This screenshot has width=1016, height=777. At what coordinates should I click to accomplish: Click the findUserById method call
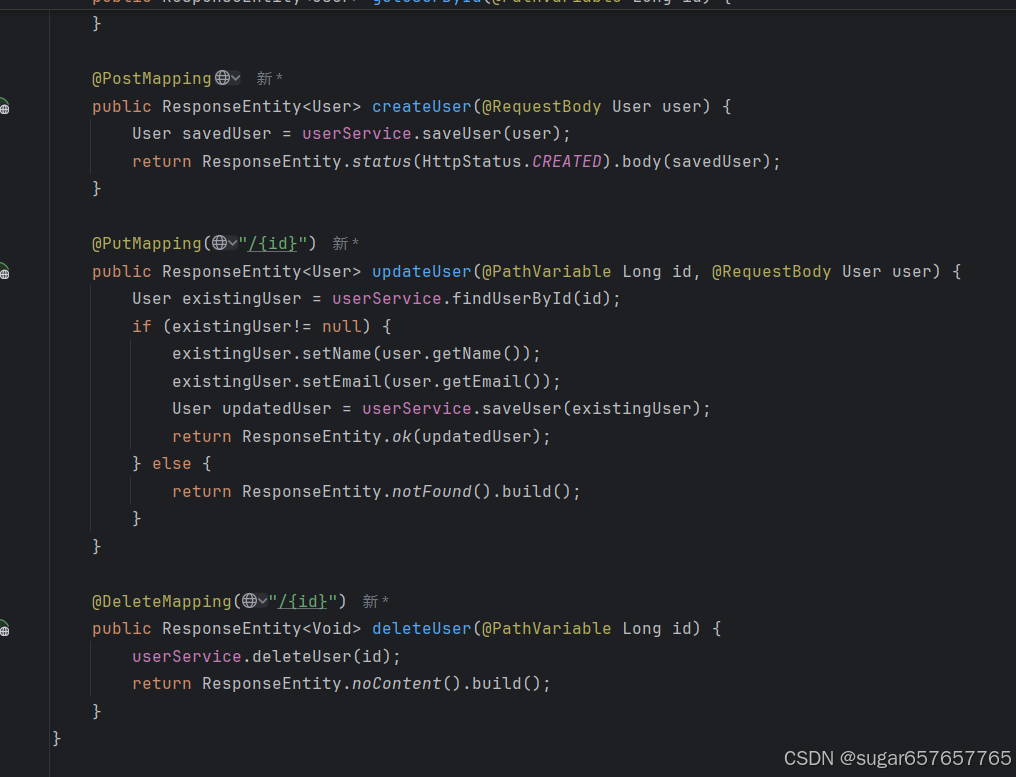512,299
